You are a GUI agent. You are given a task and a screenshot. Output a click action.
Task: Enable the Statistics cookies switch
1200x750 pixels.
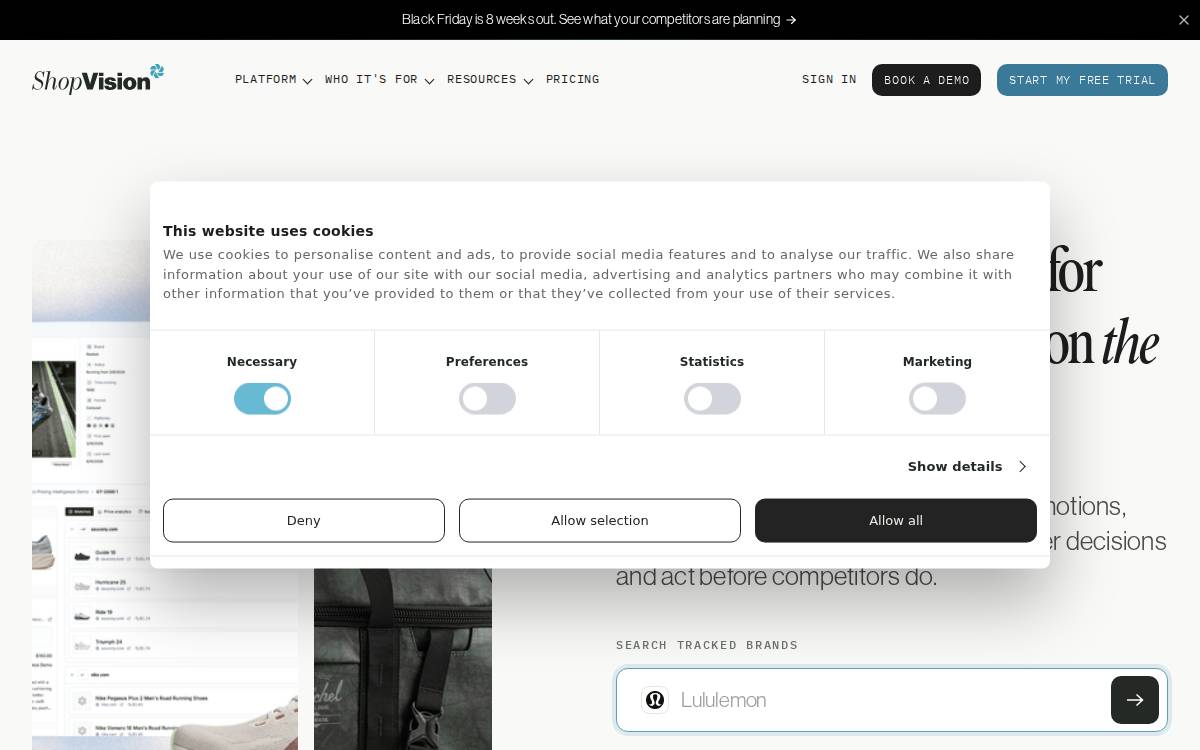(x=712, y=399)
